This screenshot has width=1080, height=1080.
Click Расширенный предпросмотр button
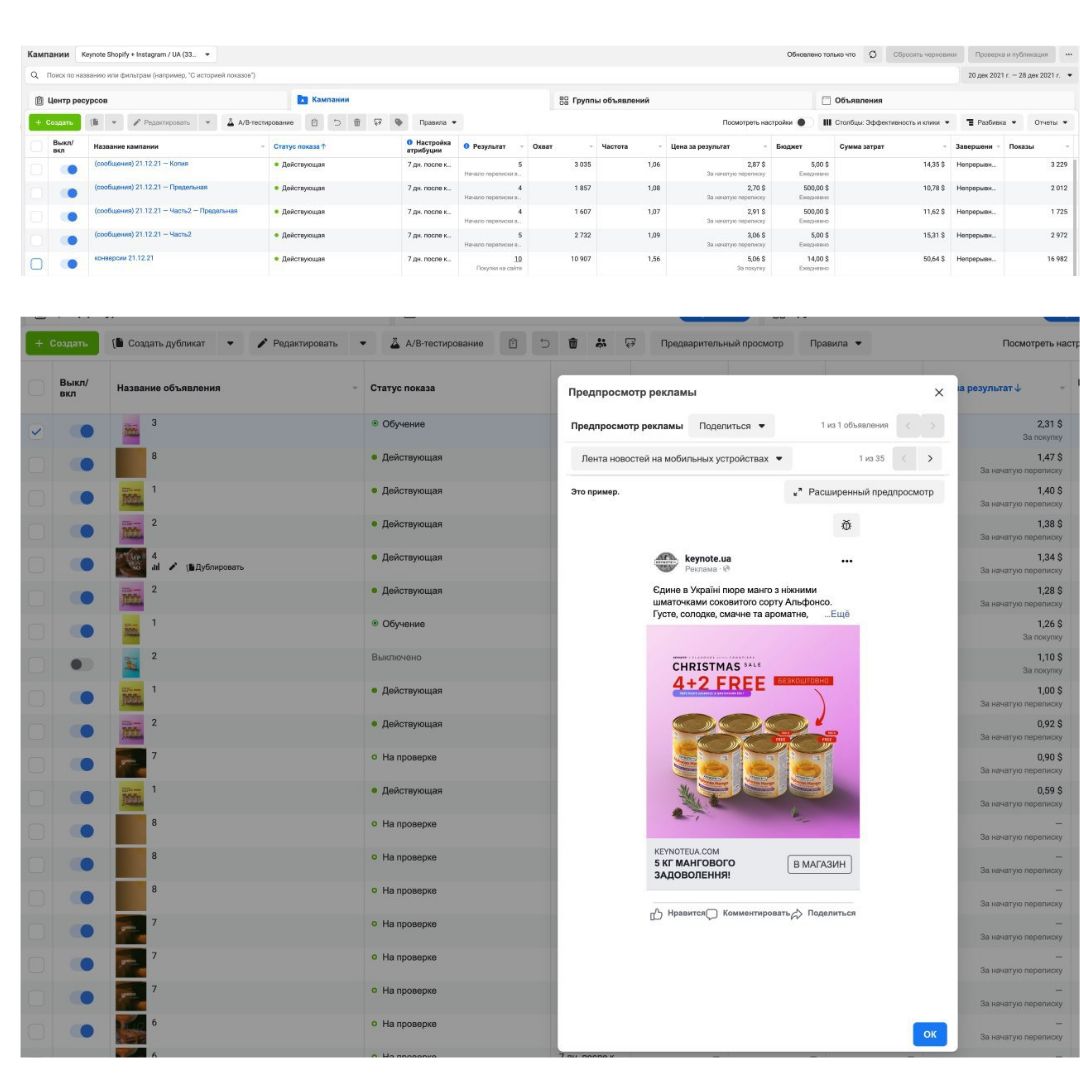[864, 492]
